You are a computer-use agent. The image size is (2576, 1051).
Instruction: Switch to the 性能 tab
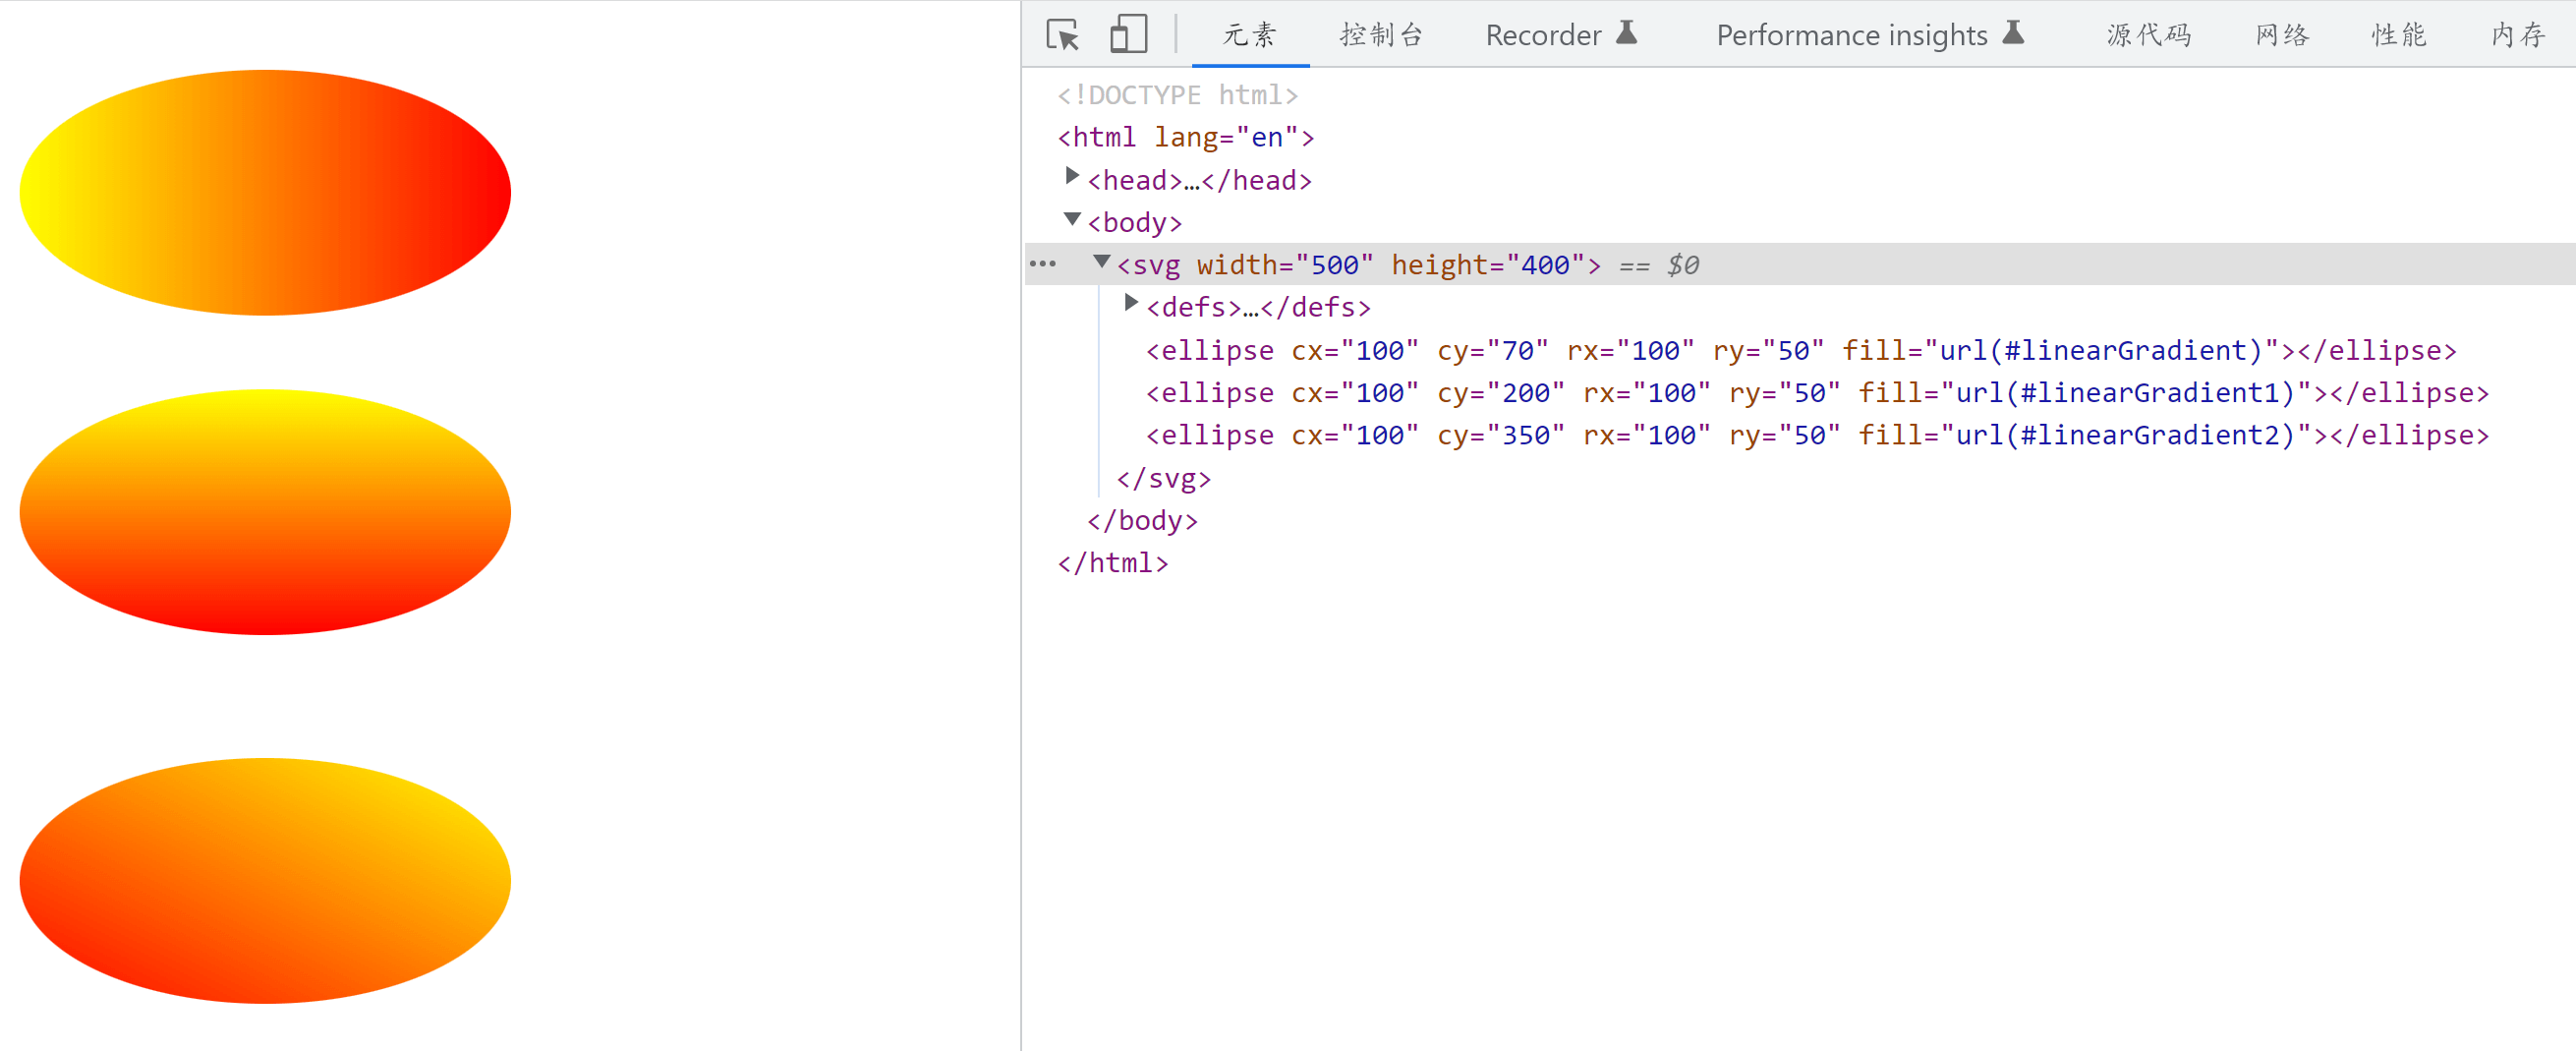tap(2398, 35)
